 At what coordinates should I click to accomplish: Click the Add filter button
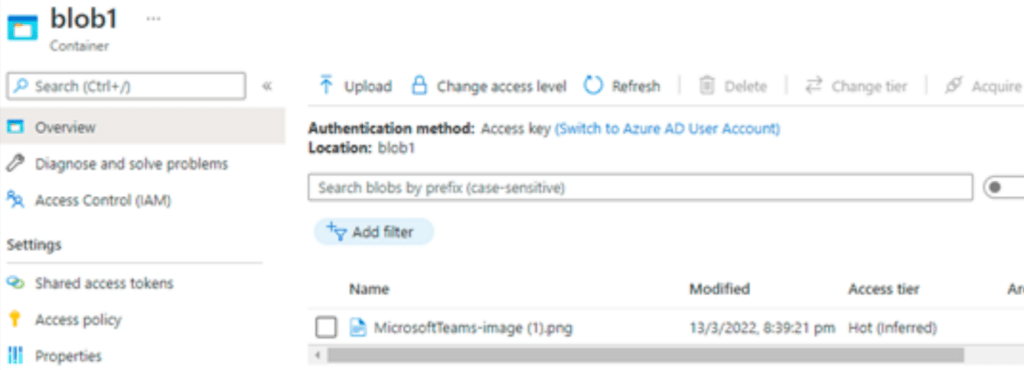(374, 232)
